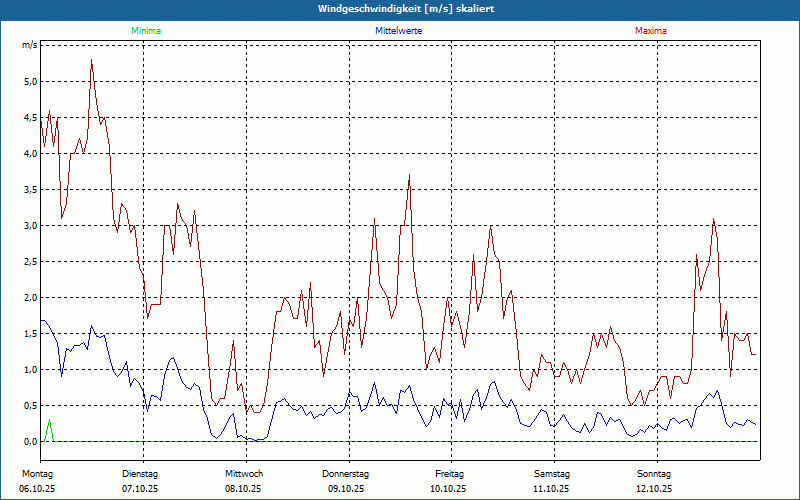Select the Sonntag 12.10.25 axis label
Image resolution: width=800 pixels, height=500 pixels.
(654, 481)
